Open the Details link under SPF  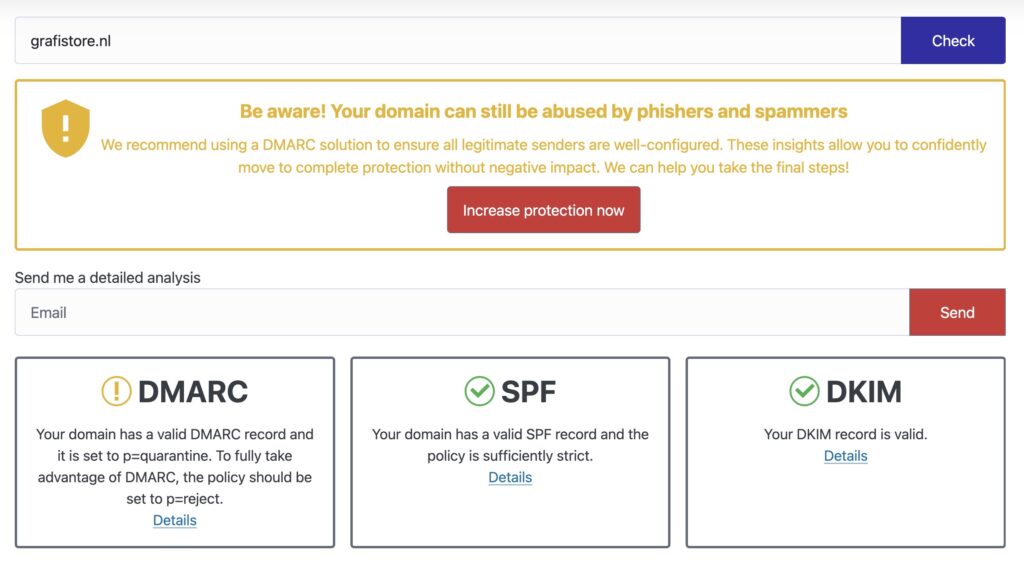[x=510, y=477]
